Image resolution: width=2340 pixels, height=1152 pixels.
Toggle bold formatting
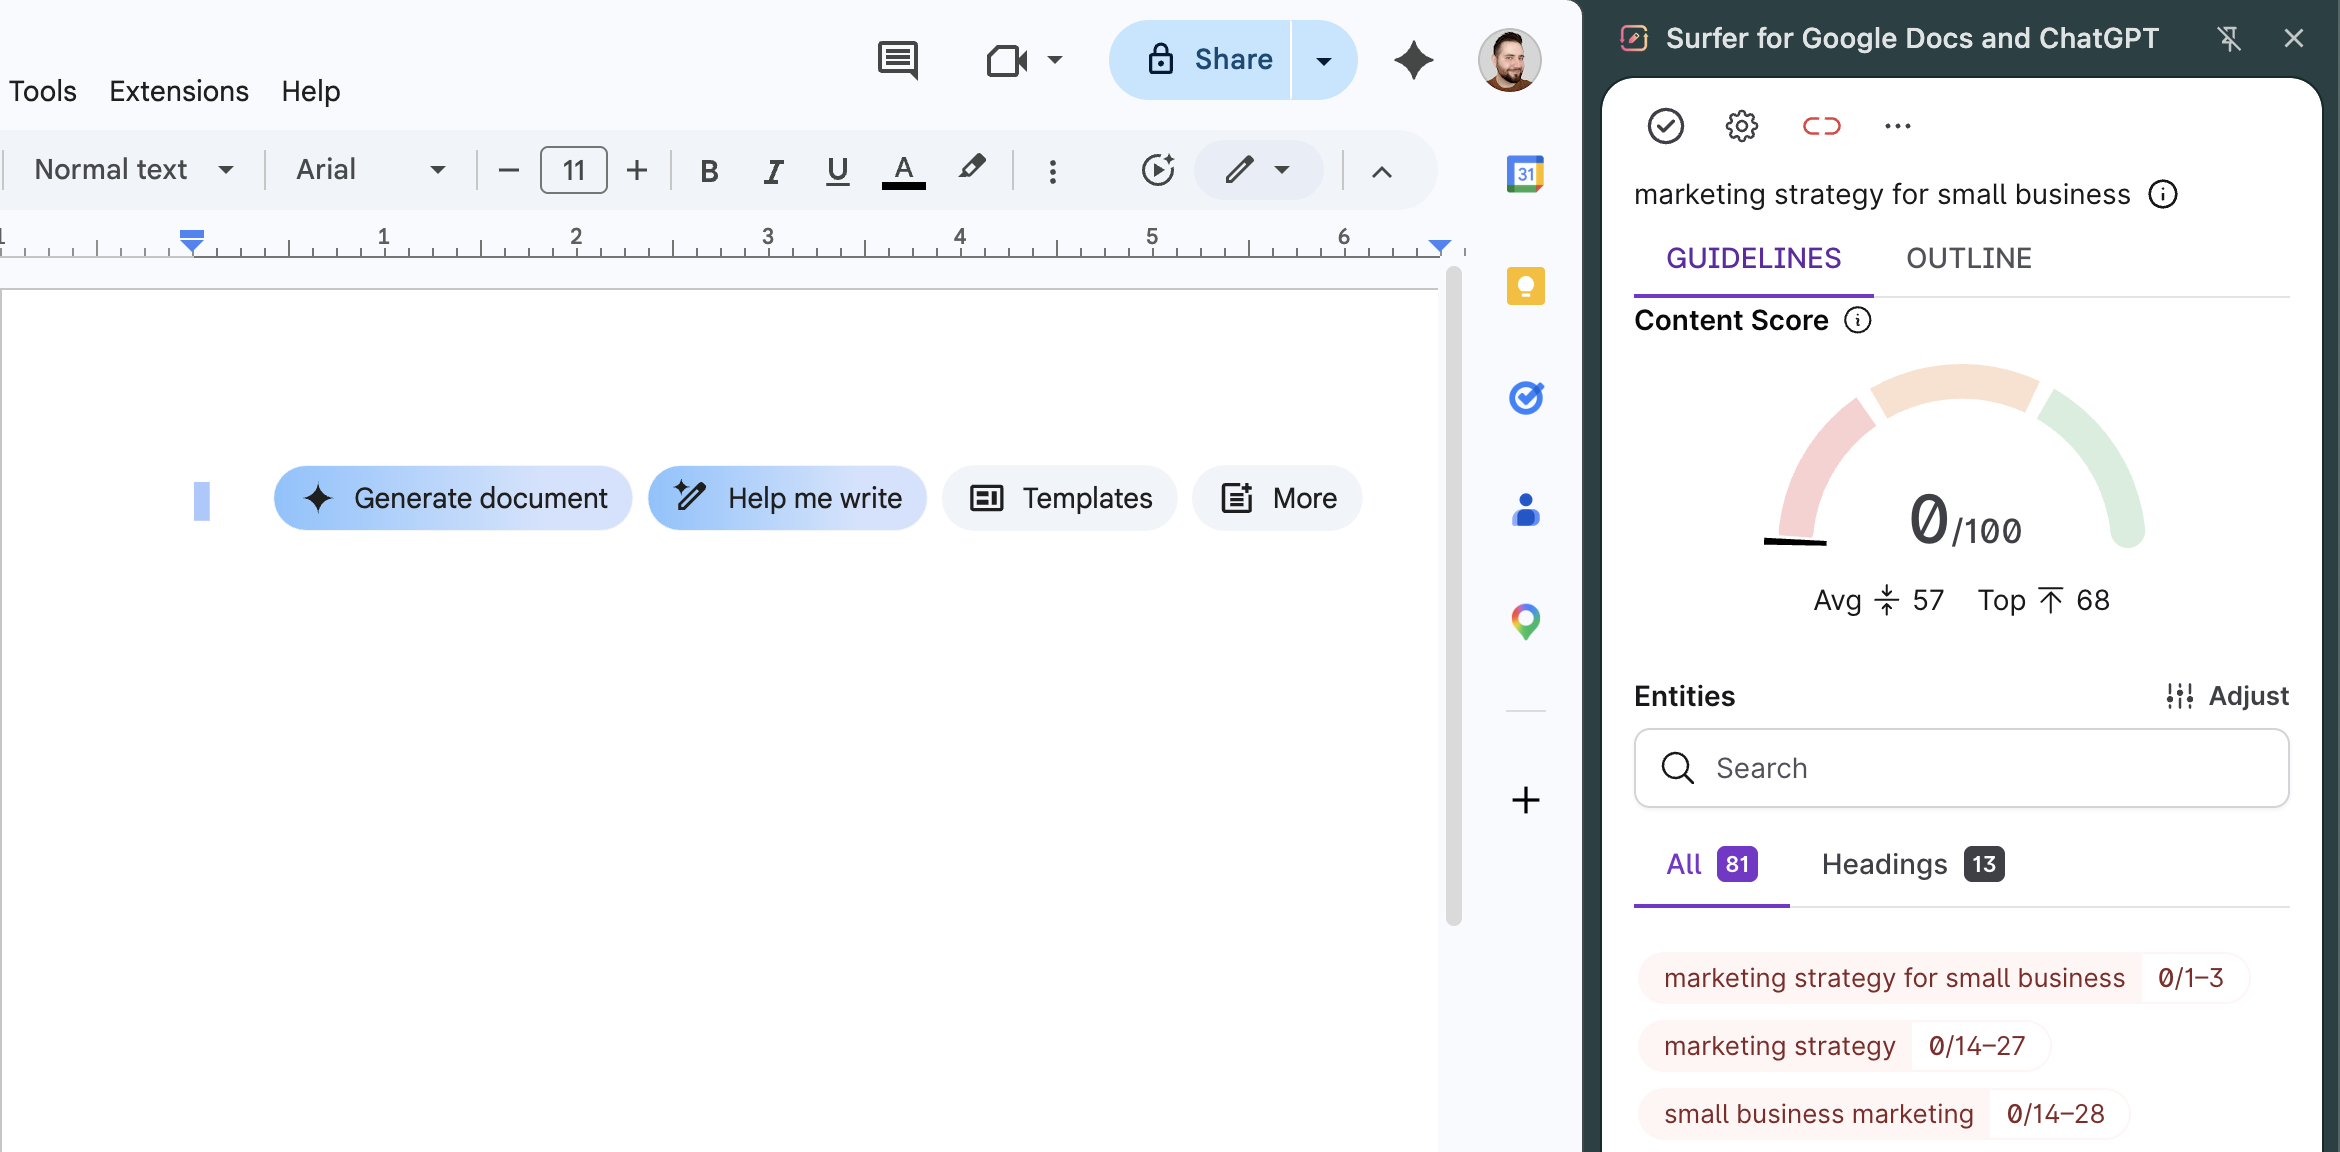click(709, 171)
